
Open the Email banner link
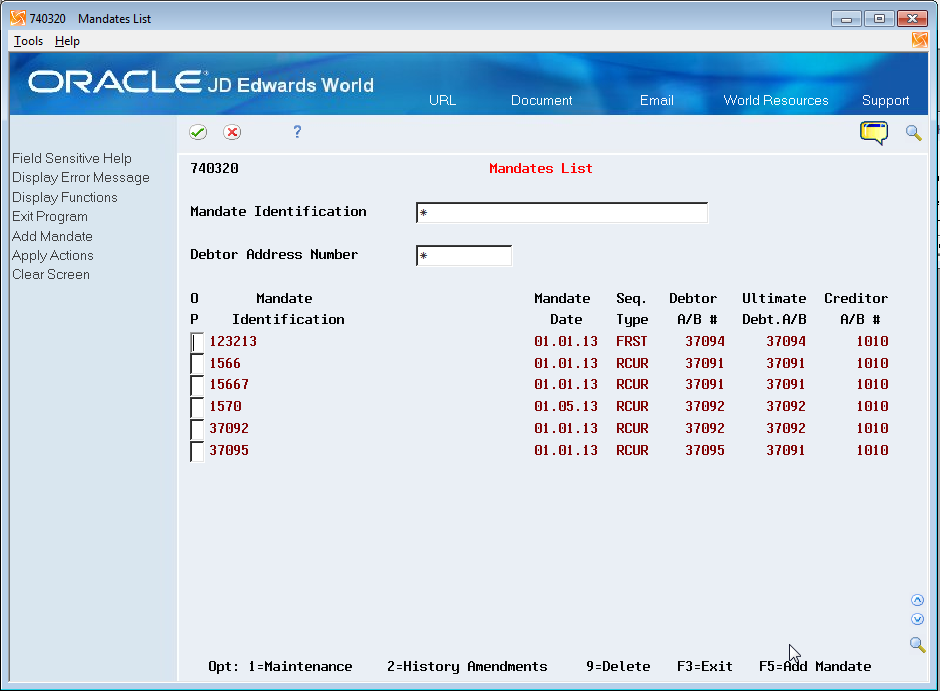[656, 100]
